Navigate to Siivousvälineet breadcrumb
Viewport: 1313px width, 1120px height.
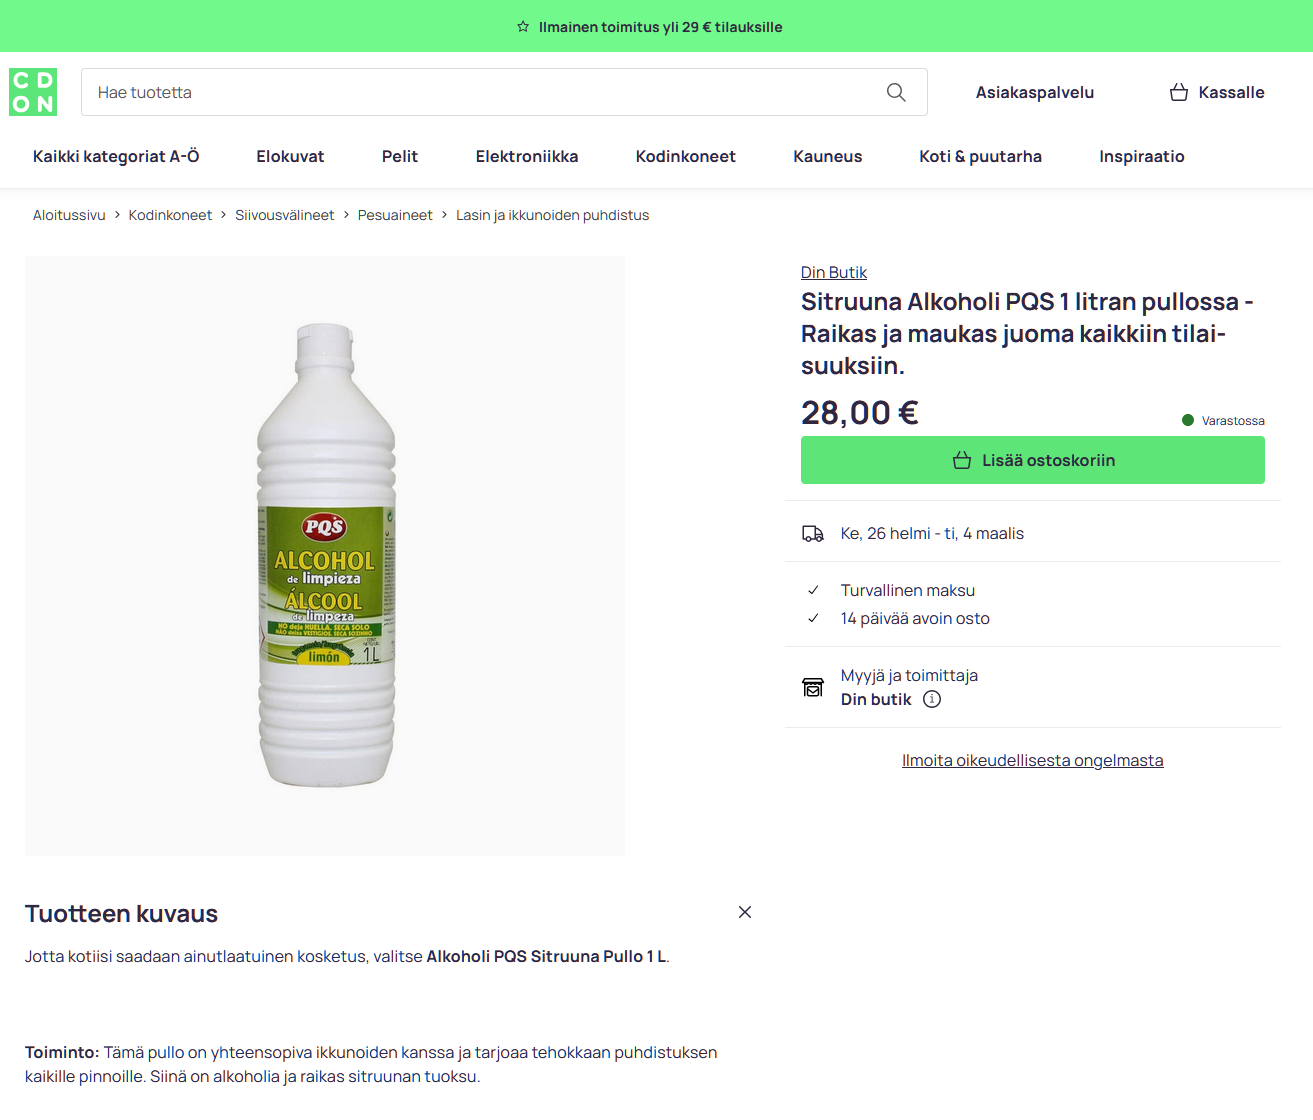click(285, 215)
